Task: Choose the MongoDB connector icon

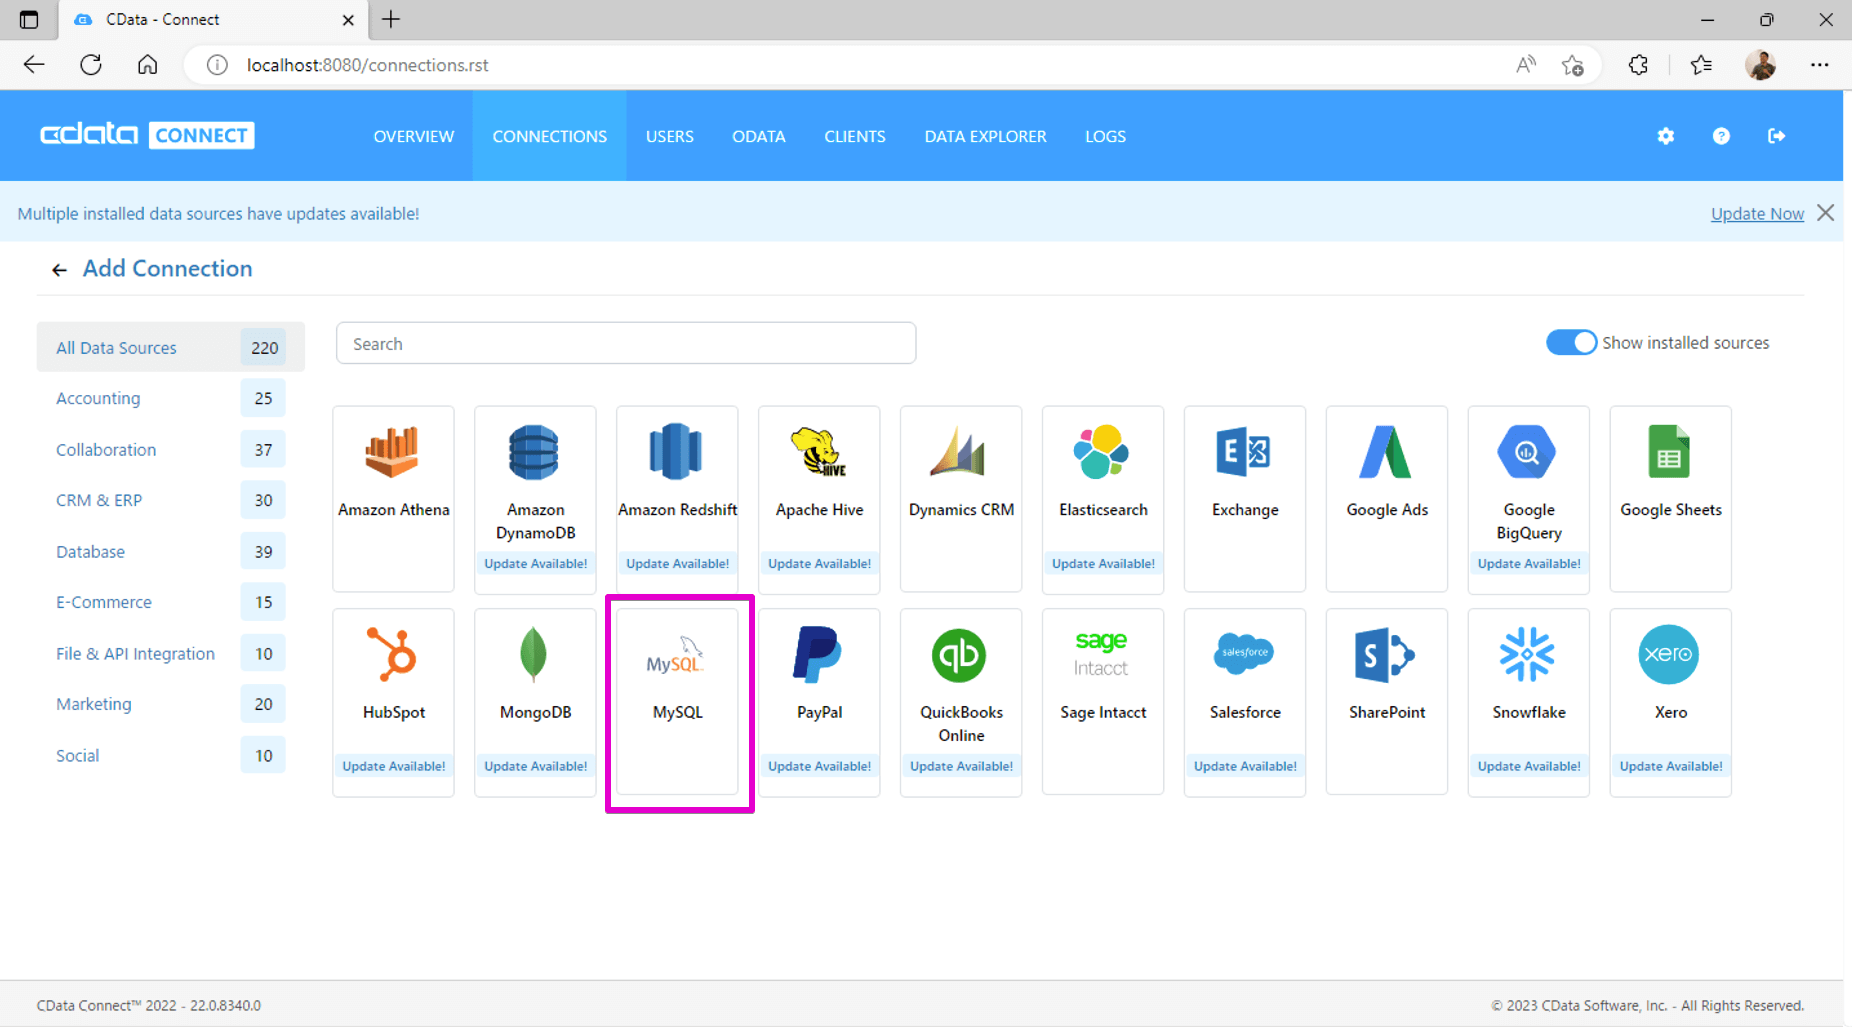Action: pyautogui.click(x=534, y=655)
